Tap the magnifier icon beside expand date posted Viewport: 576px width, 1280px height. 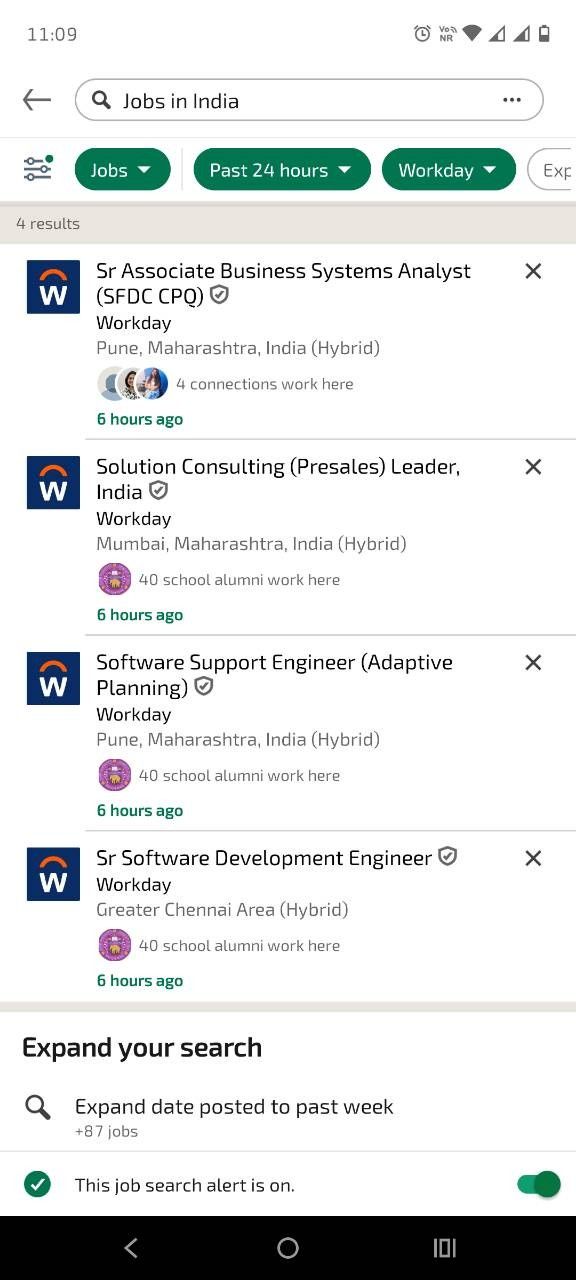pos(38,1107)
